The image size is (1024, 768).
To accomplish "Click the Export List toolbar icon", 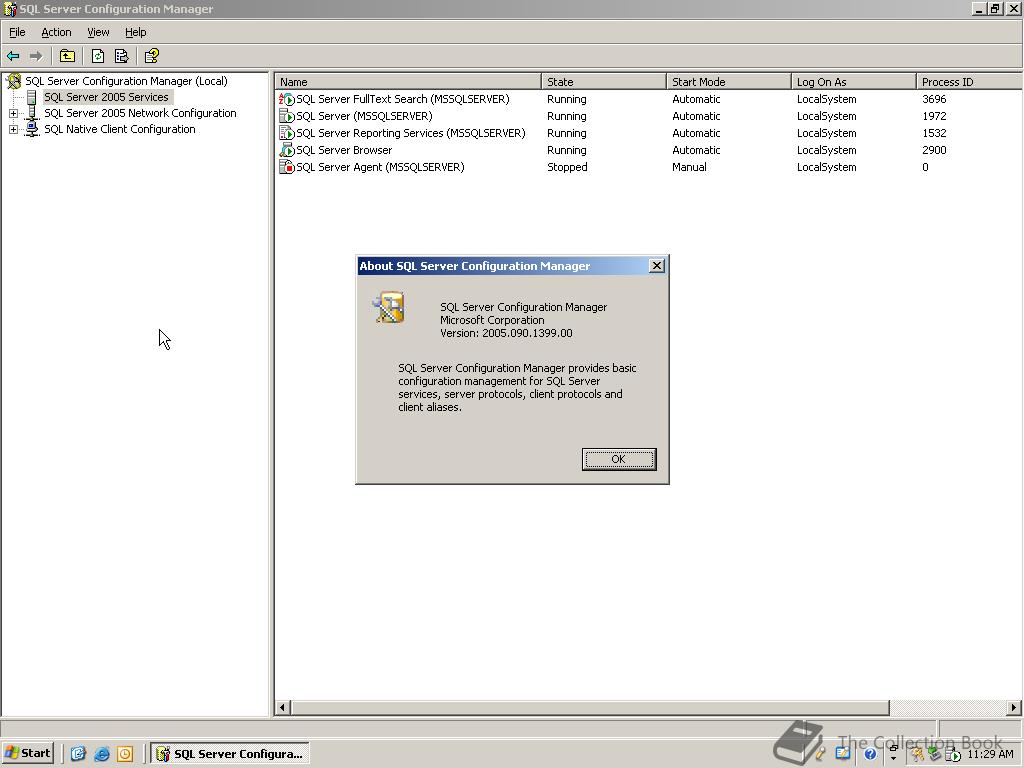I will click(121, 56).
